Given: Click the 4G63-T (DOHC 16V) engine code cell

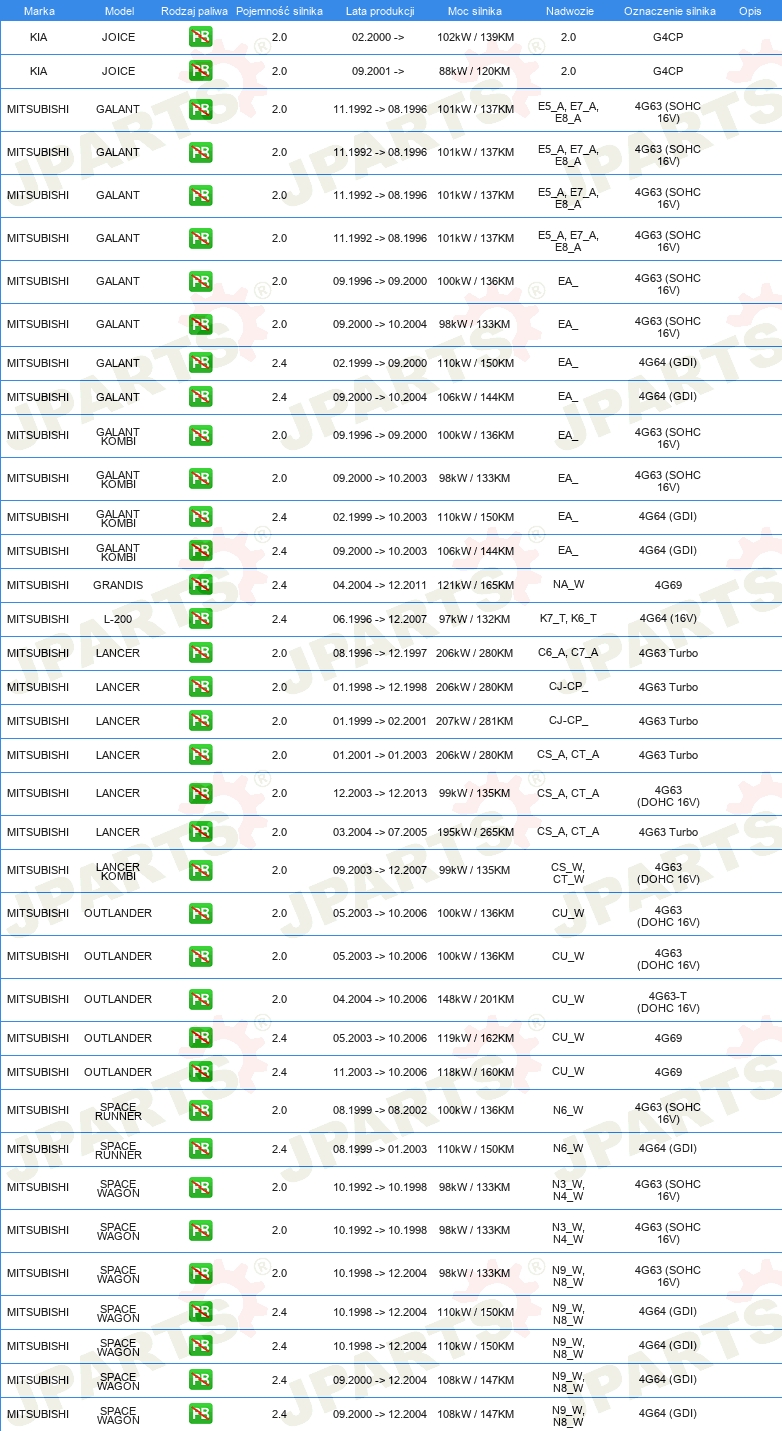Looking at the screenshot, I should pyautogui.click(x=668, y=1002).
